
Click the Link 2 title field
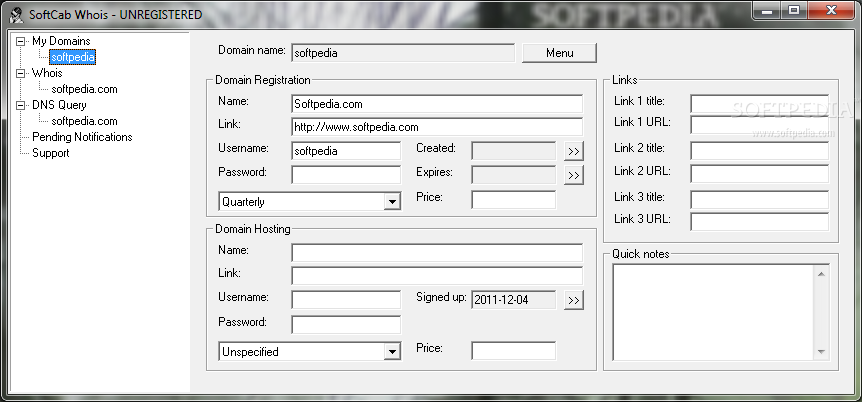tap(759, 151)
